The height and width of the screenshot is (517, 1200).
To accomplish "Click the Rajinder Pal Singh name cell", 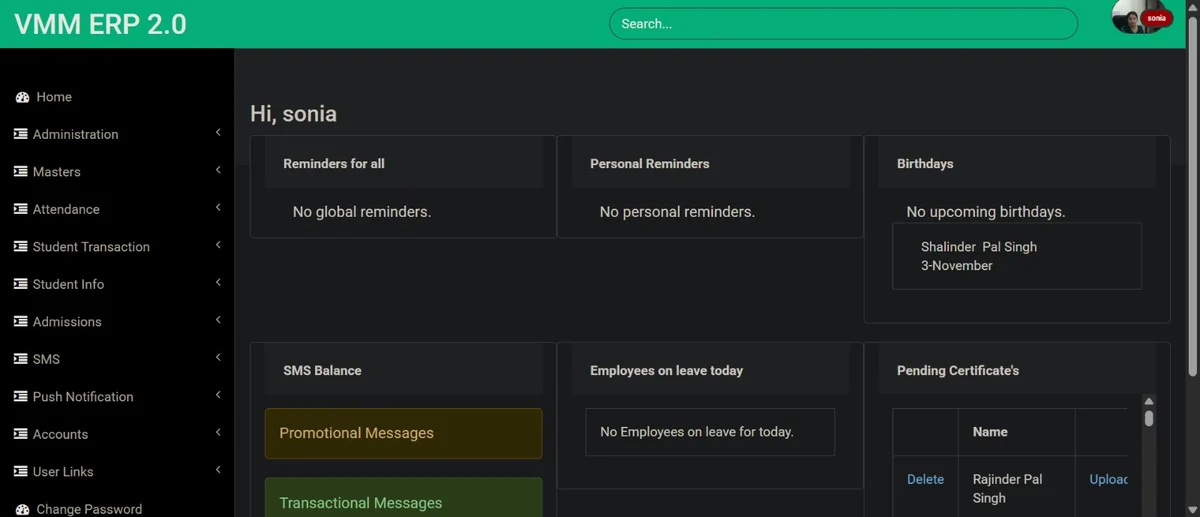I will coord(1016,488).
